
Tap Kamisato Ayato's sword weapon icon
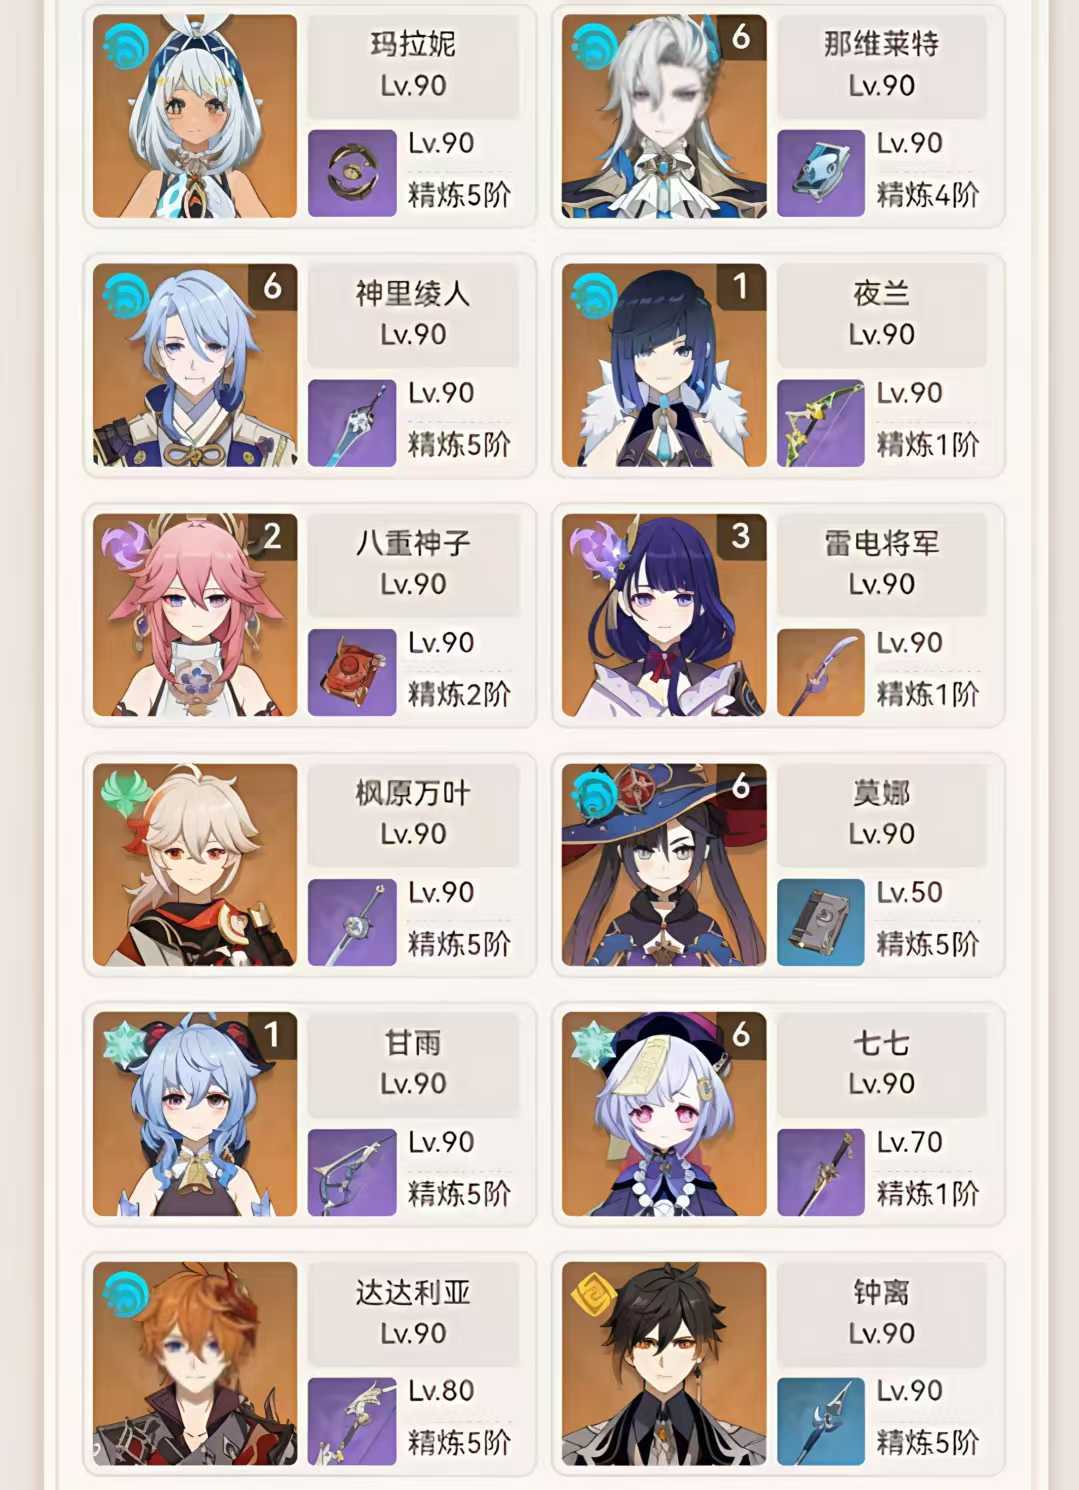coord(352,423)
